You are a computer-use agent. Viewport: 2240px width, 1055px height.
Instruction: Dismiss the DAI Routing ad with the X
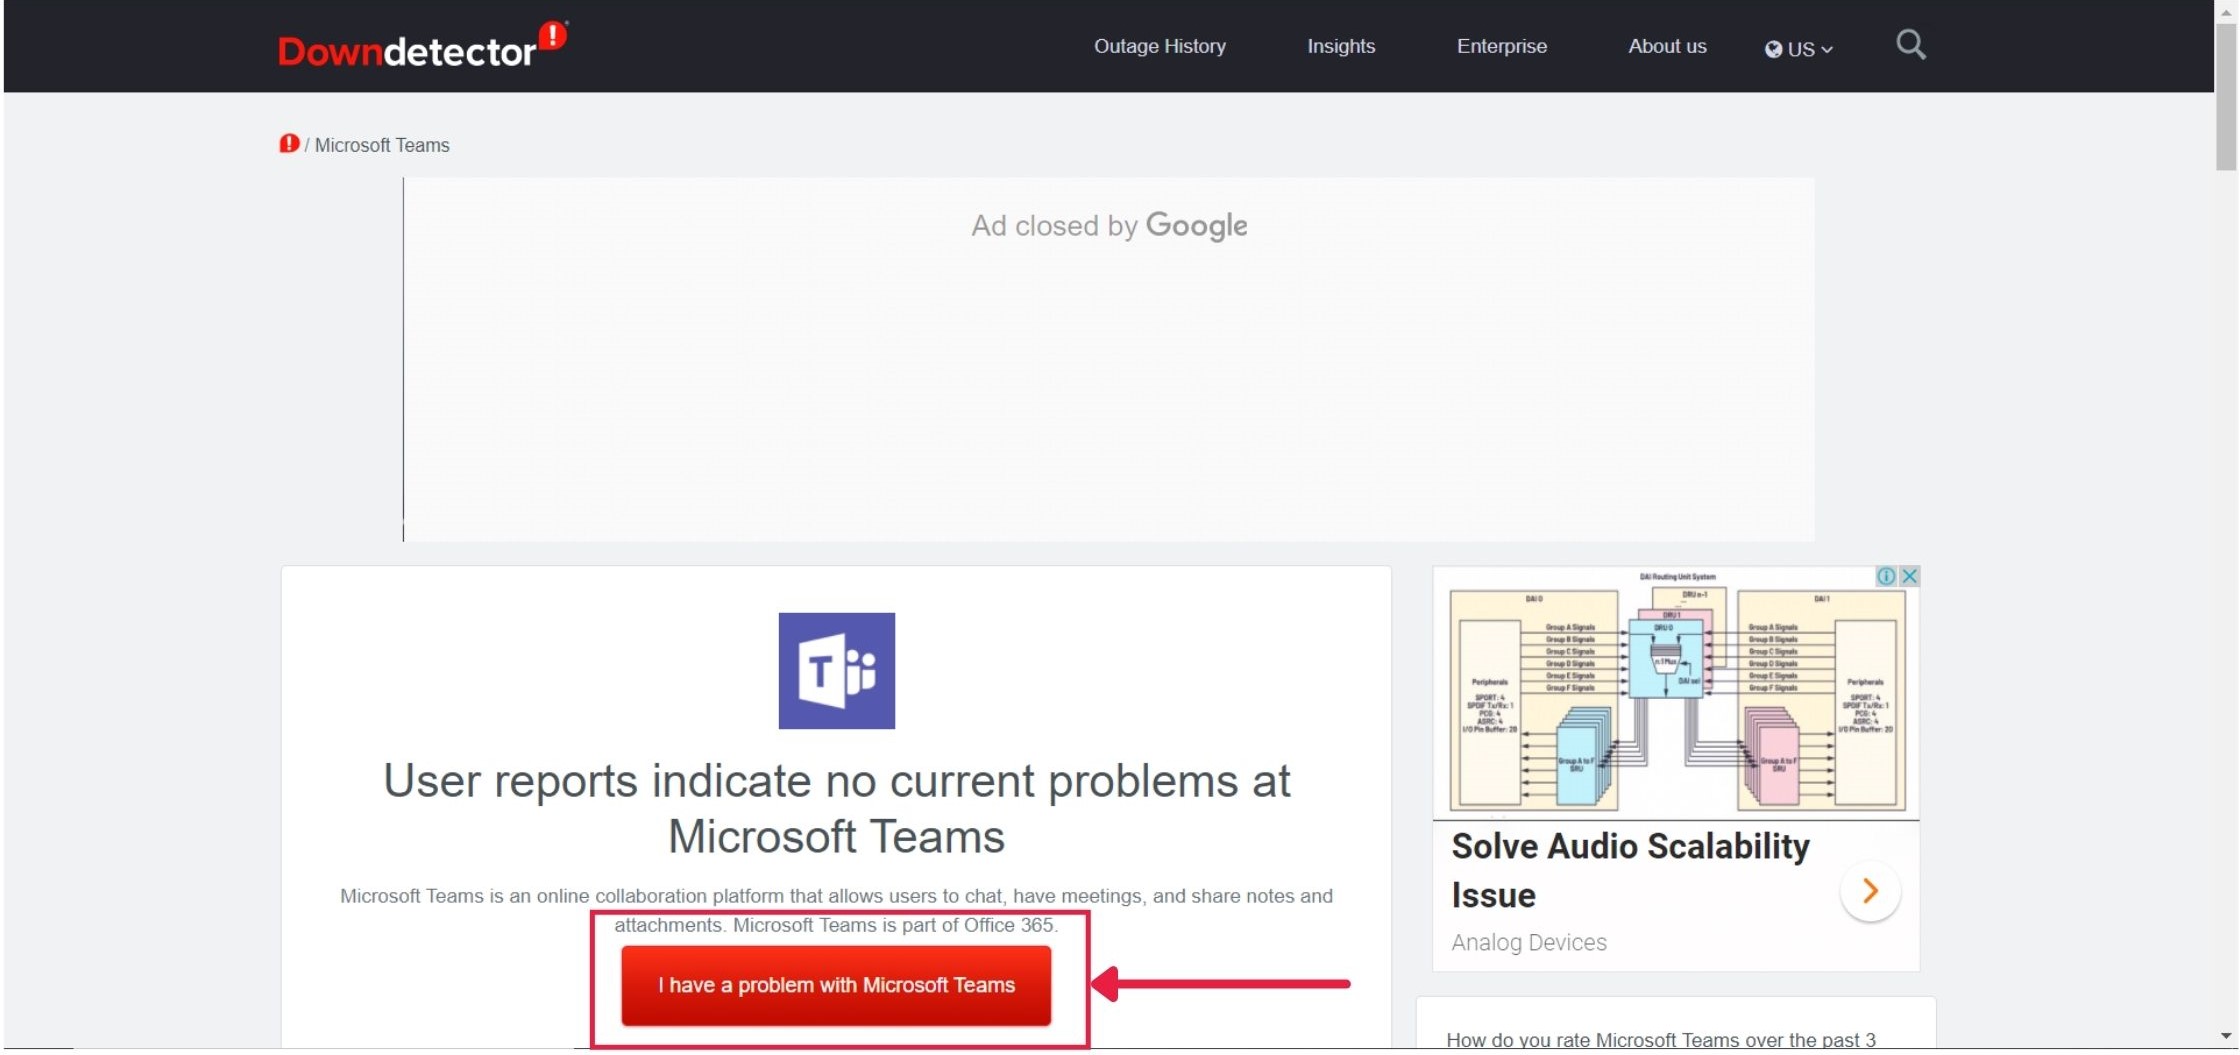click(1910, 576)
